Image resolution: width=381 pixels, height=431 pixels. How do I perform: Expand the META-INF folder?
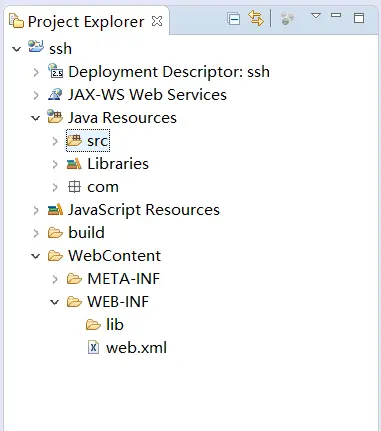coord(55,279)
